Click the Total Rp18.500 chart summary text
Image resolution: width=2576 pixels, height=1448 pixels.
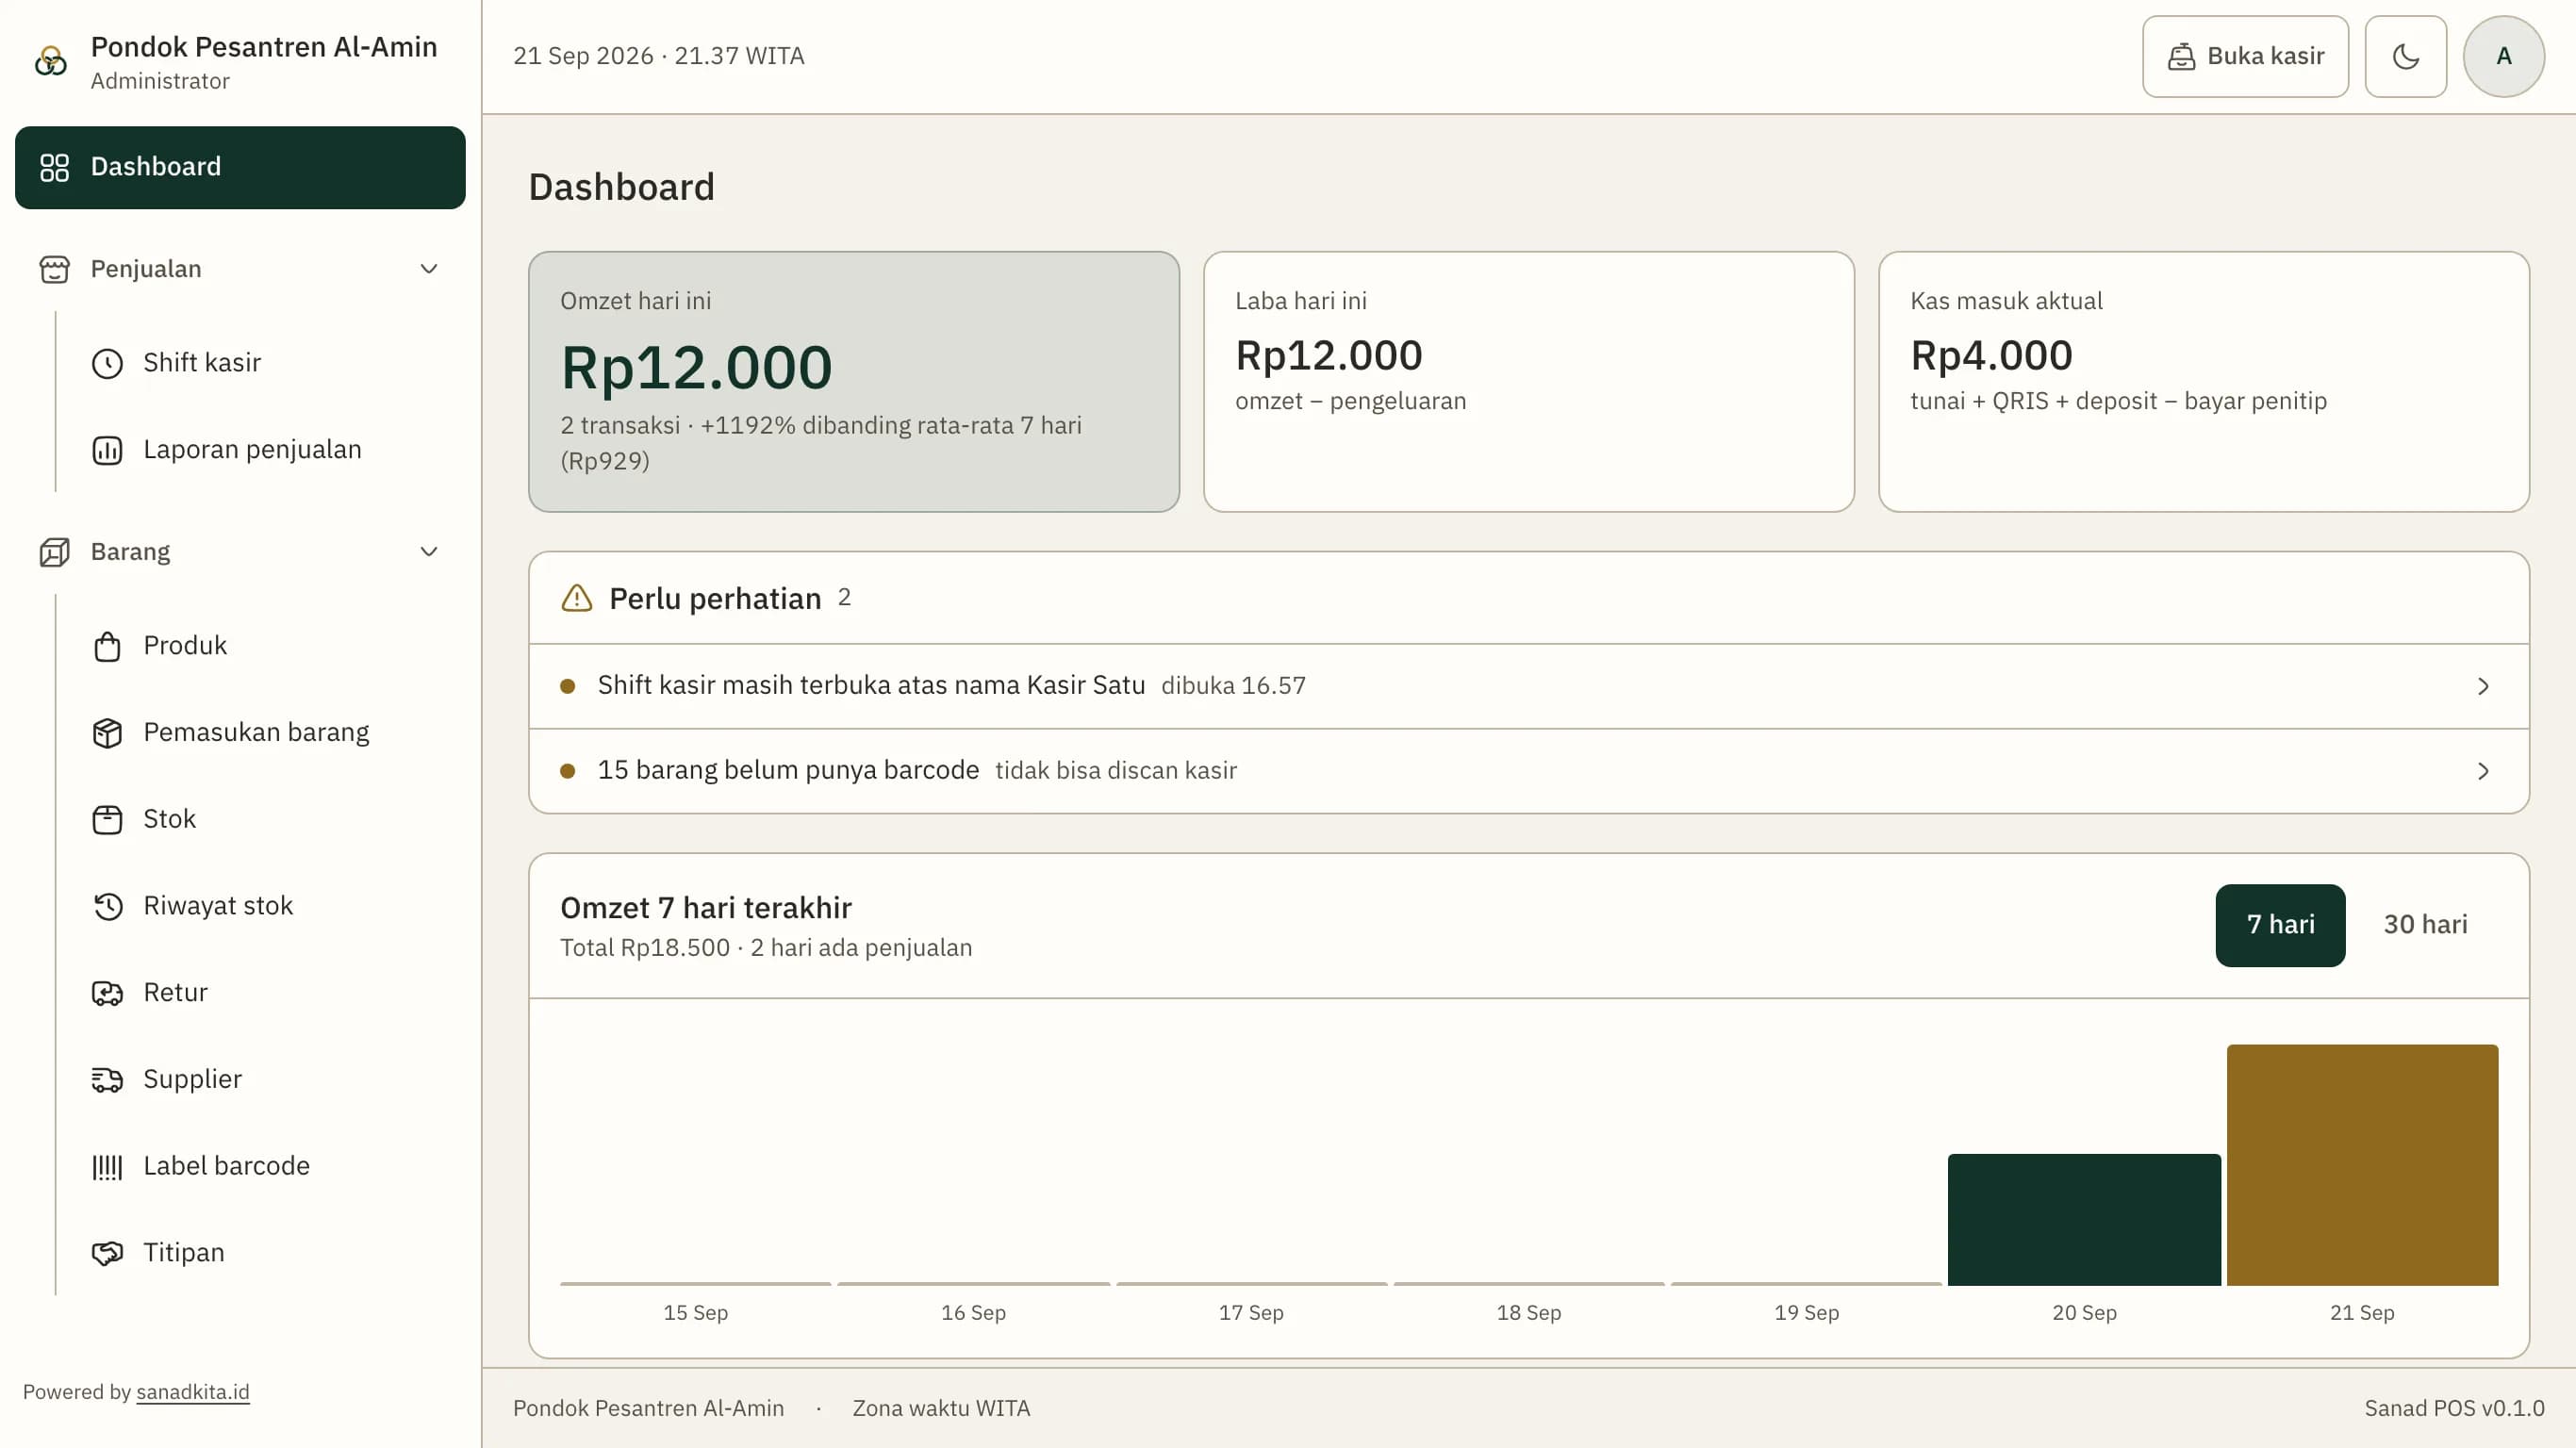[x=766, y=948]
